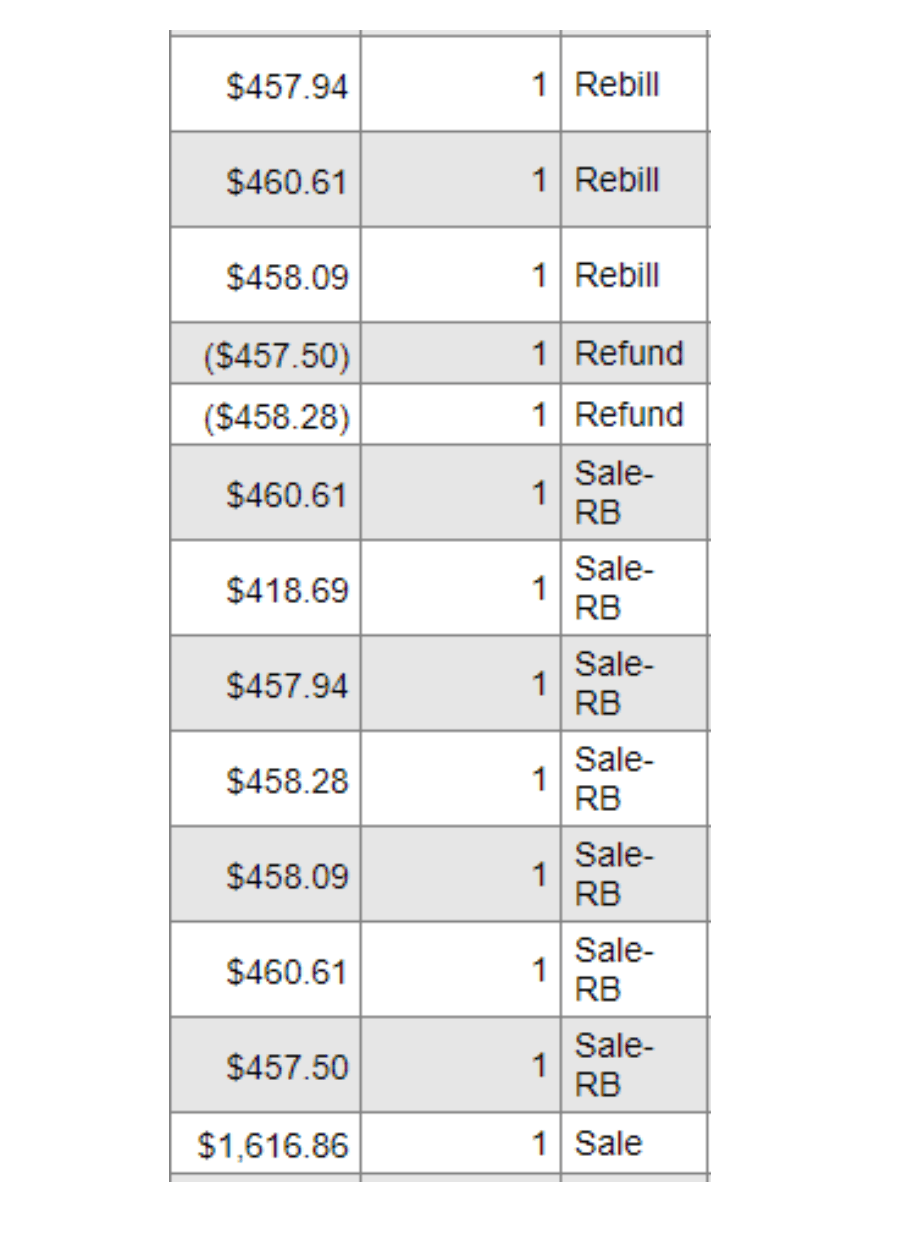The height and width of the screenshot is (1260, 906).
Task: Click Refund label in ($457.50) row
Action: (629, 353)
